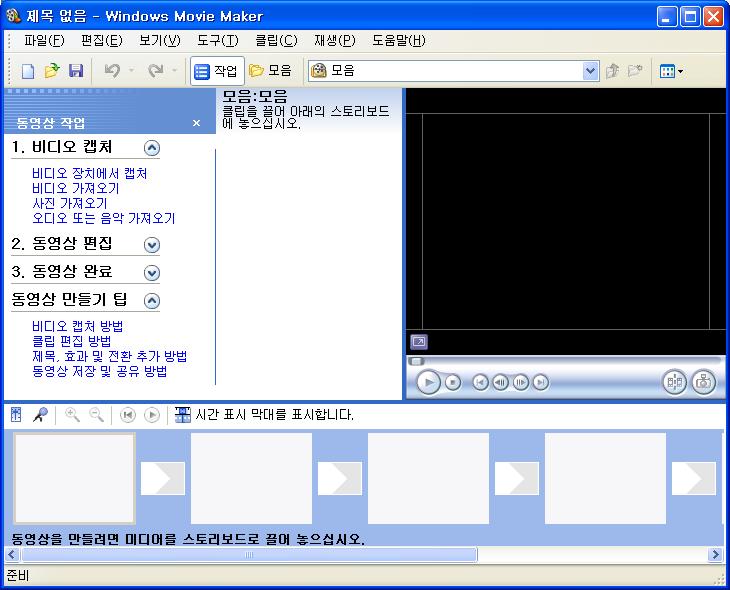Image resolution: width=730 pixels, height=590 pixels.
Task: Open project using folder toolbar icon
Action: pyautogui.click(x=52, y=71)
